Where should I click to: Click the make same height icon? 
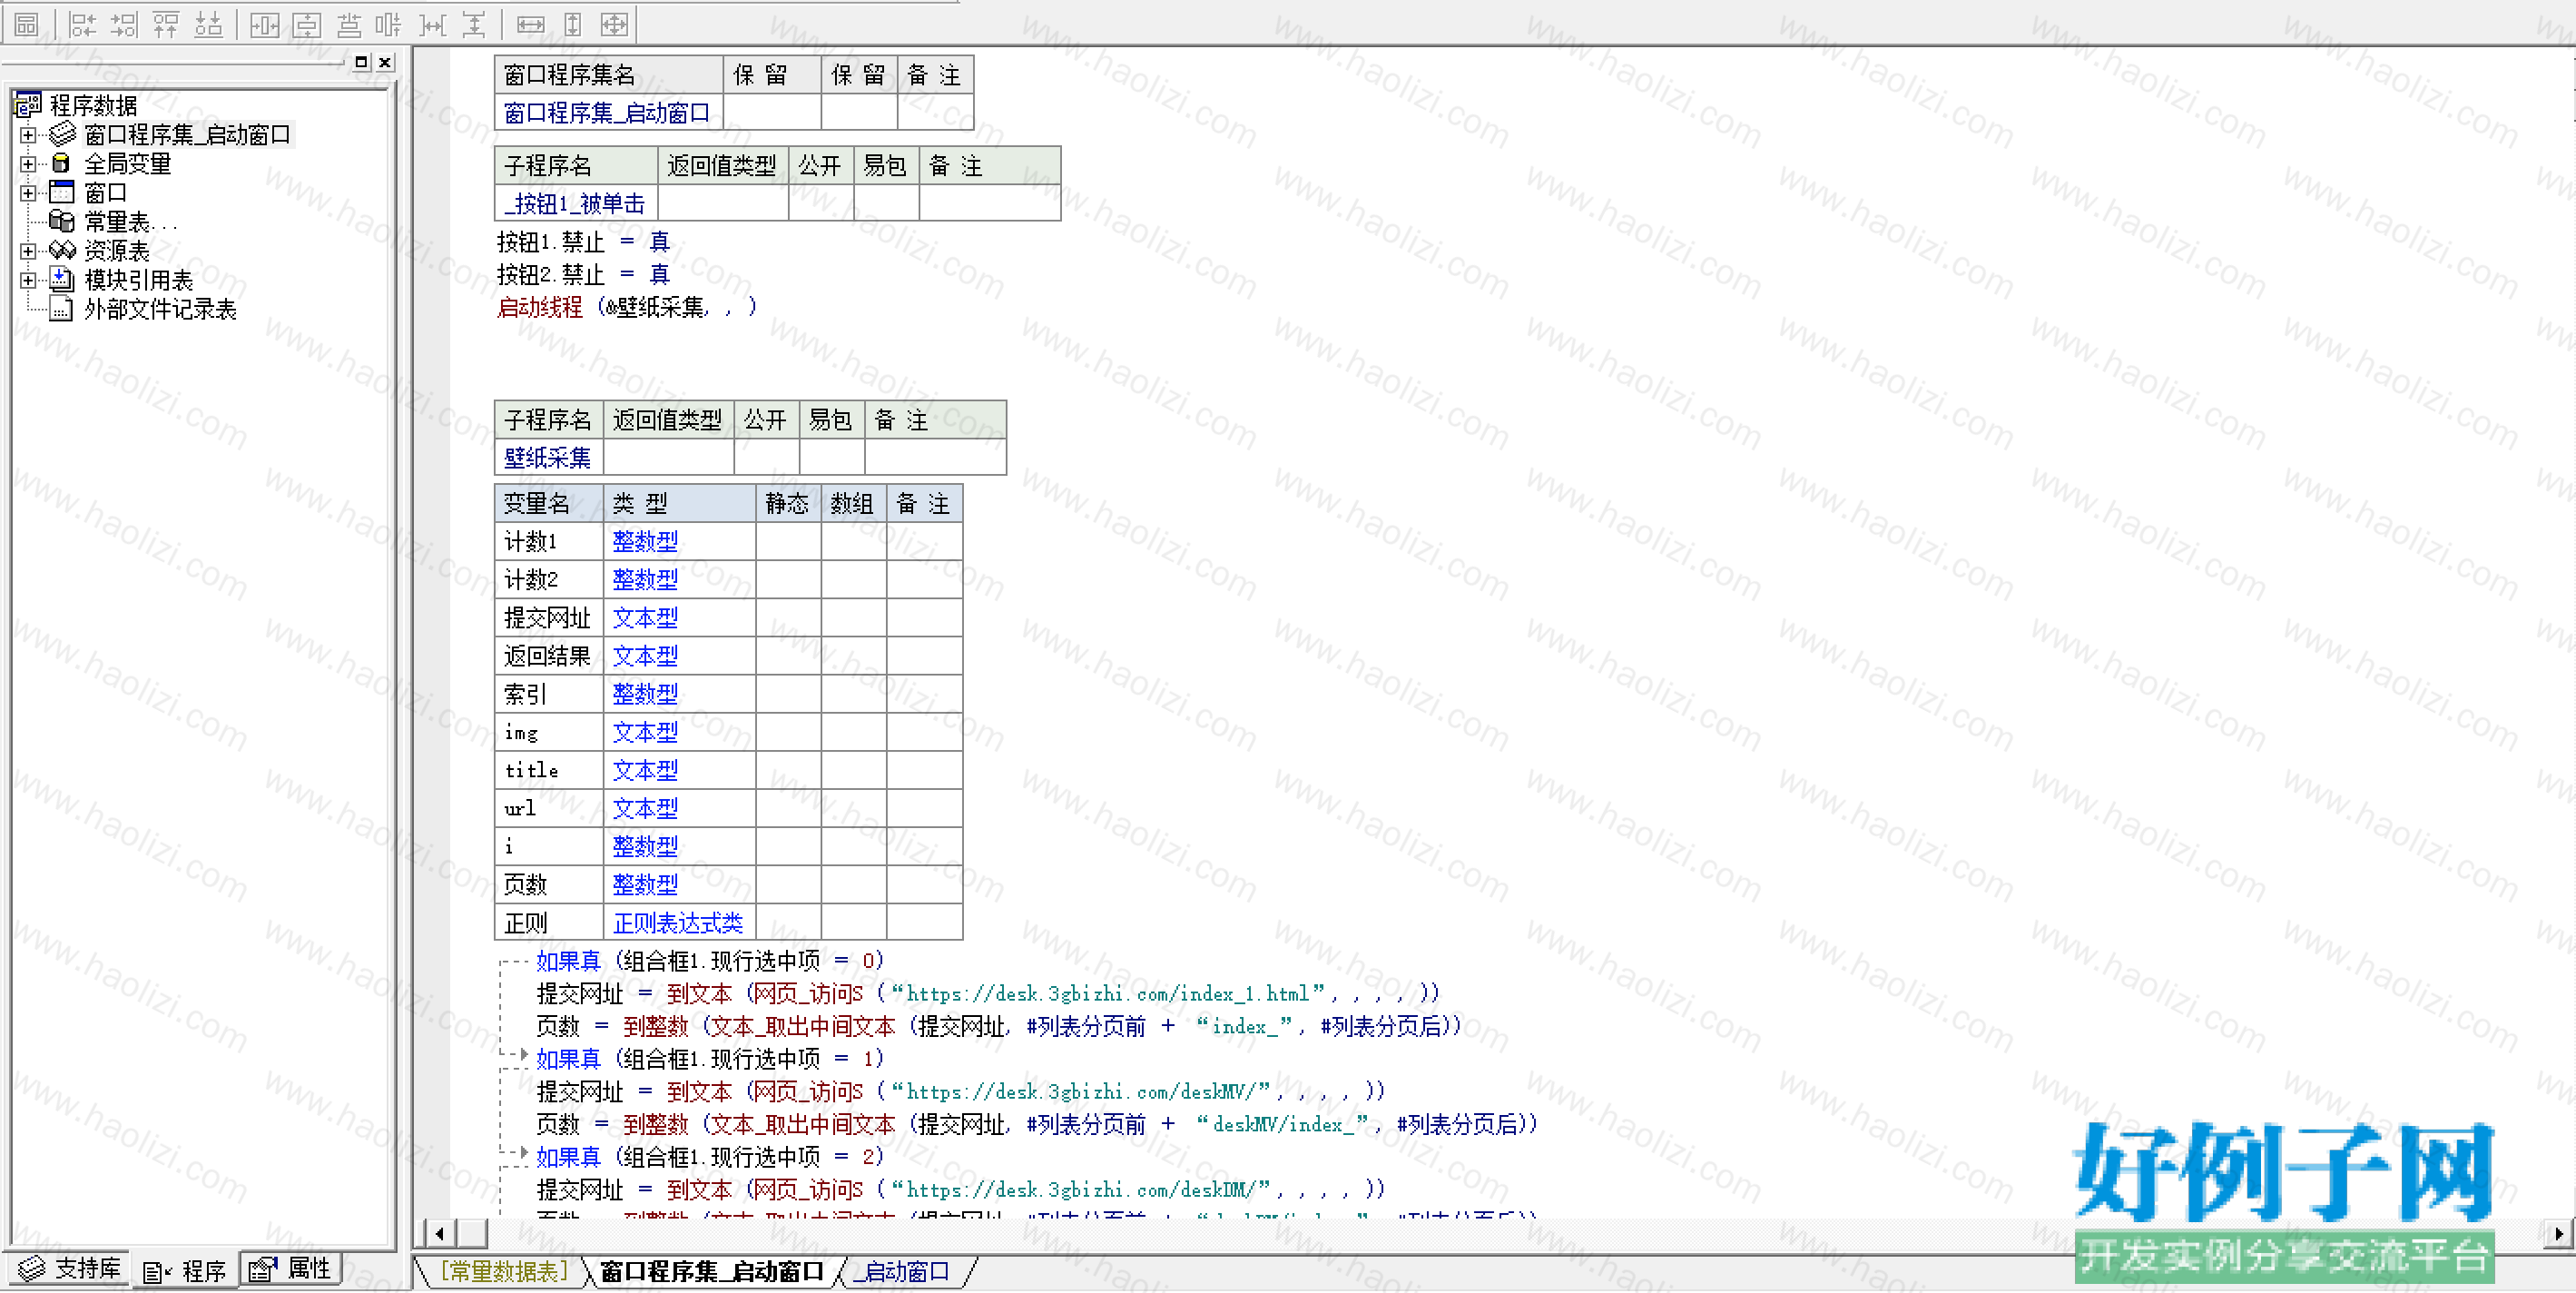pyautogui.click(x=572, y=24)
